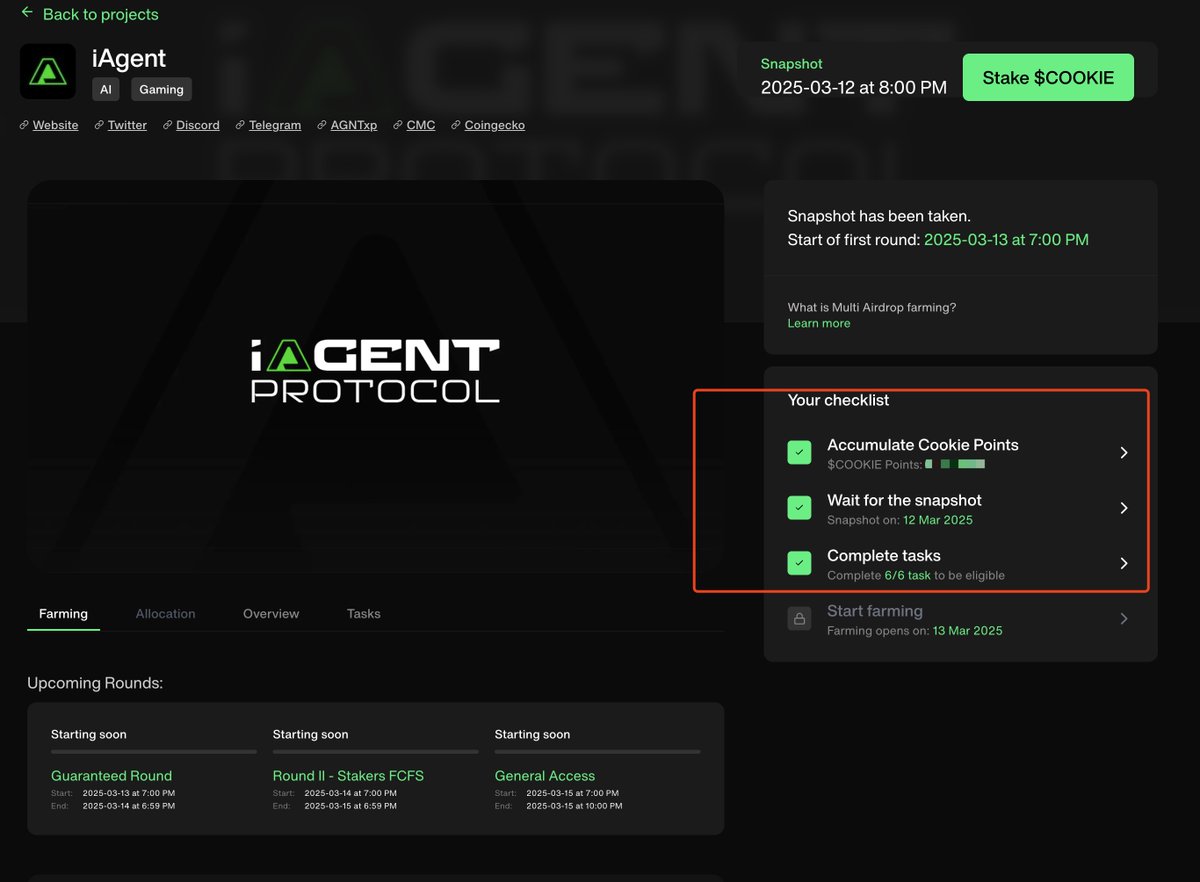Screen dimensions: 1200x882
Task: Click the link icon beside Twitter
Action: tap(99, 125)
